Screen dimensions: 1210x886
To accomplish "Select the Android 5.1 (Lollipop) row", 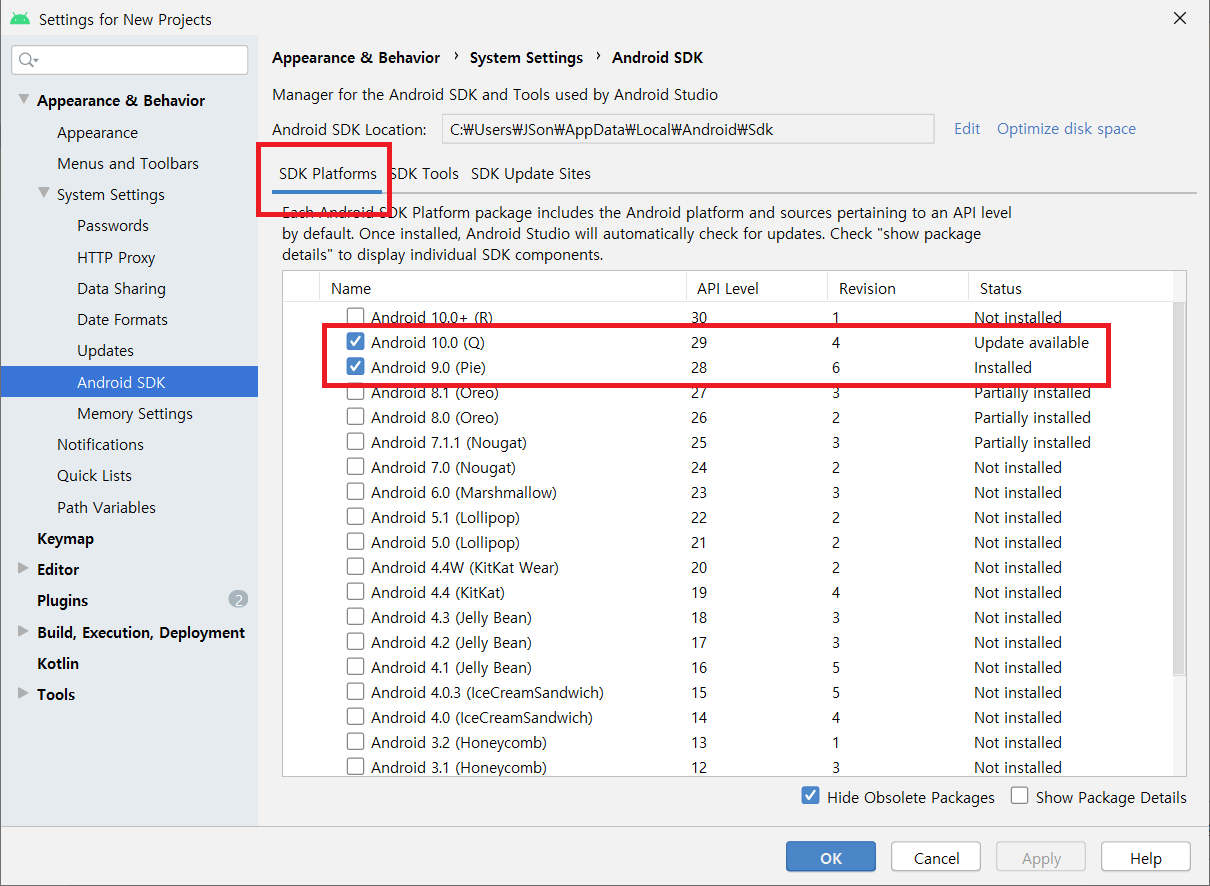I will [727, 517].
